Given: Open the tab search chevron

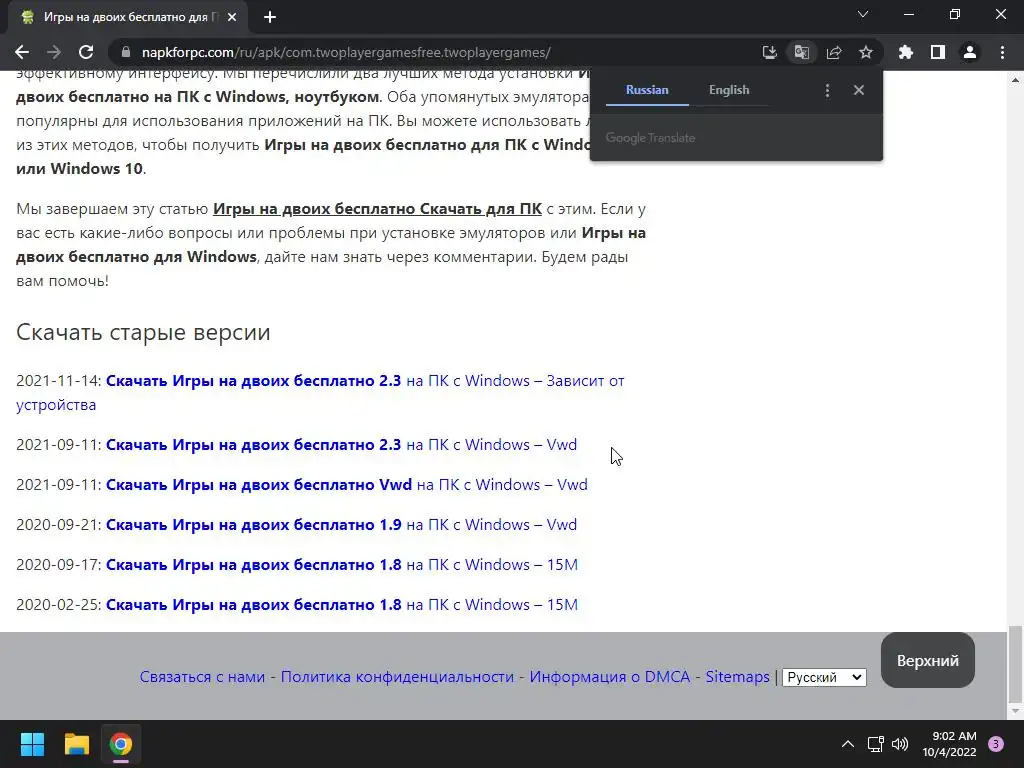Looking at the screenshot, I should (x=863, y=14).
